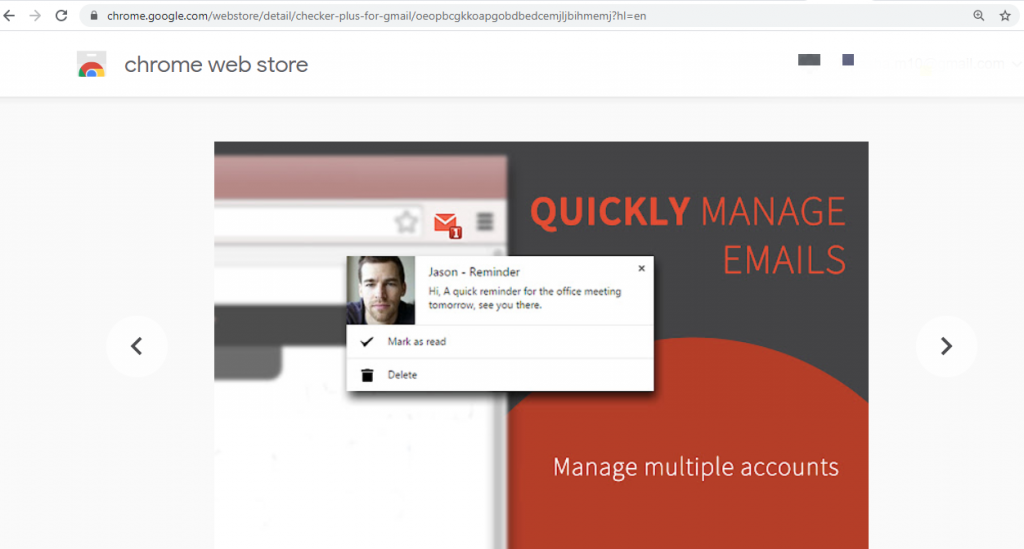The height and width of the screenshot is (549, 1024).
Task: Bookmark this page with star icon
Action: click(x=1005, y=16)
